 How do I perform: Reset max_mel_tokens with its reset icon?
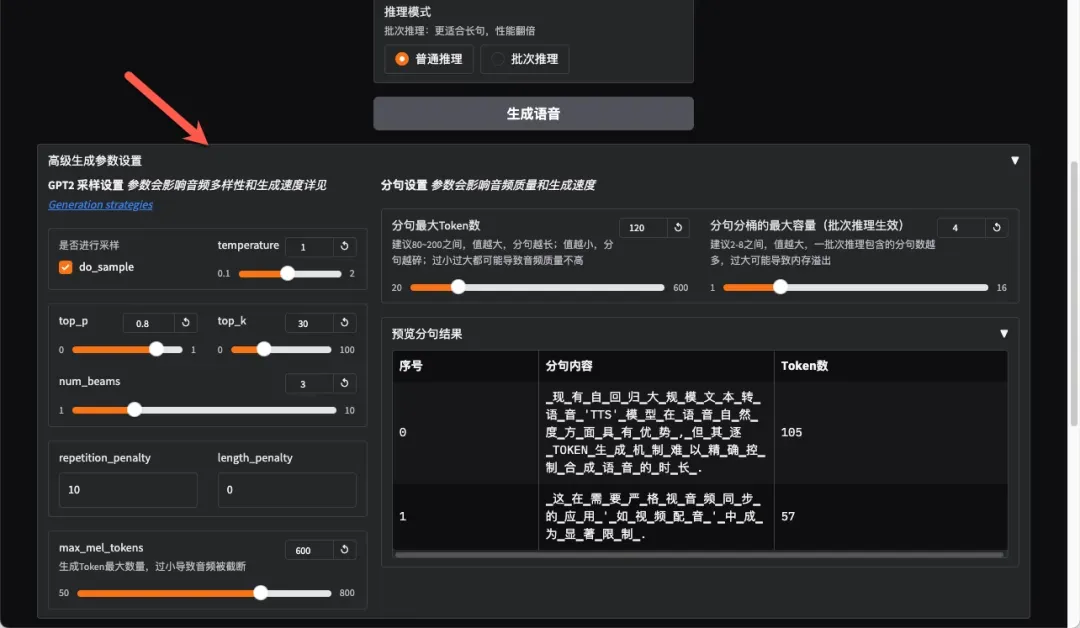point(344,550)
